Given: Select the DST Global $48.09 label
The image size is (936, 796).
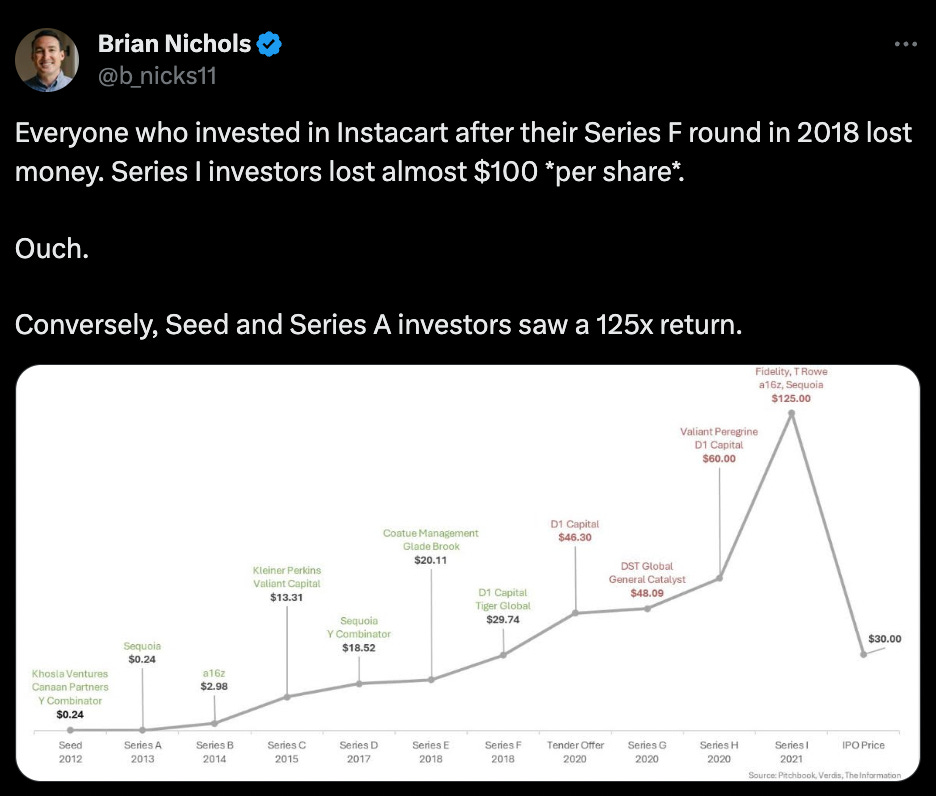Looking at the screenshot, I should [x=647, y=579].
